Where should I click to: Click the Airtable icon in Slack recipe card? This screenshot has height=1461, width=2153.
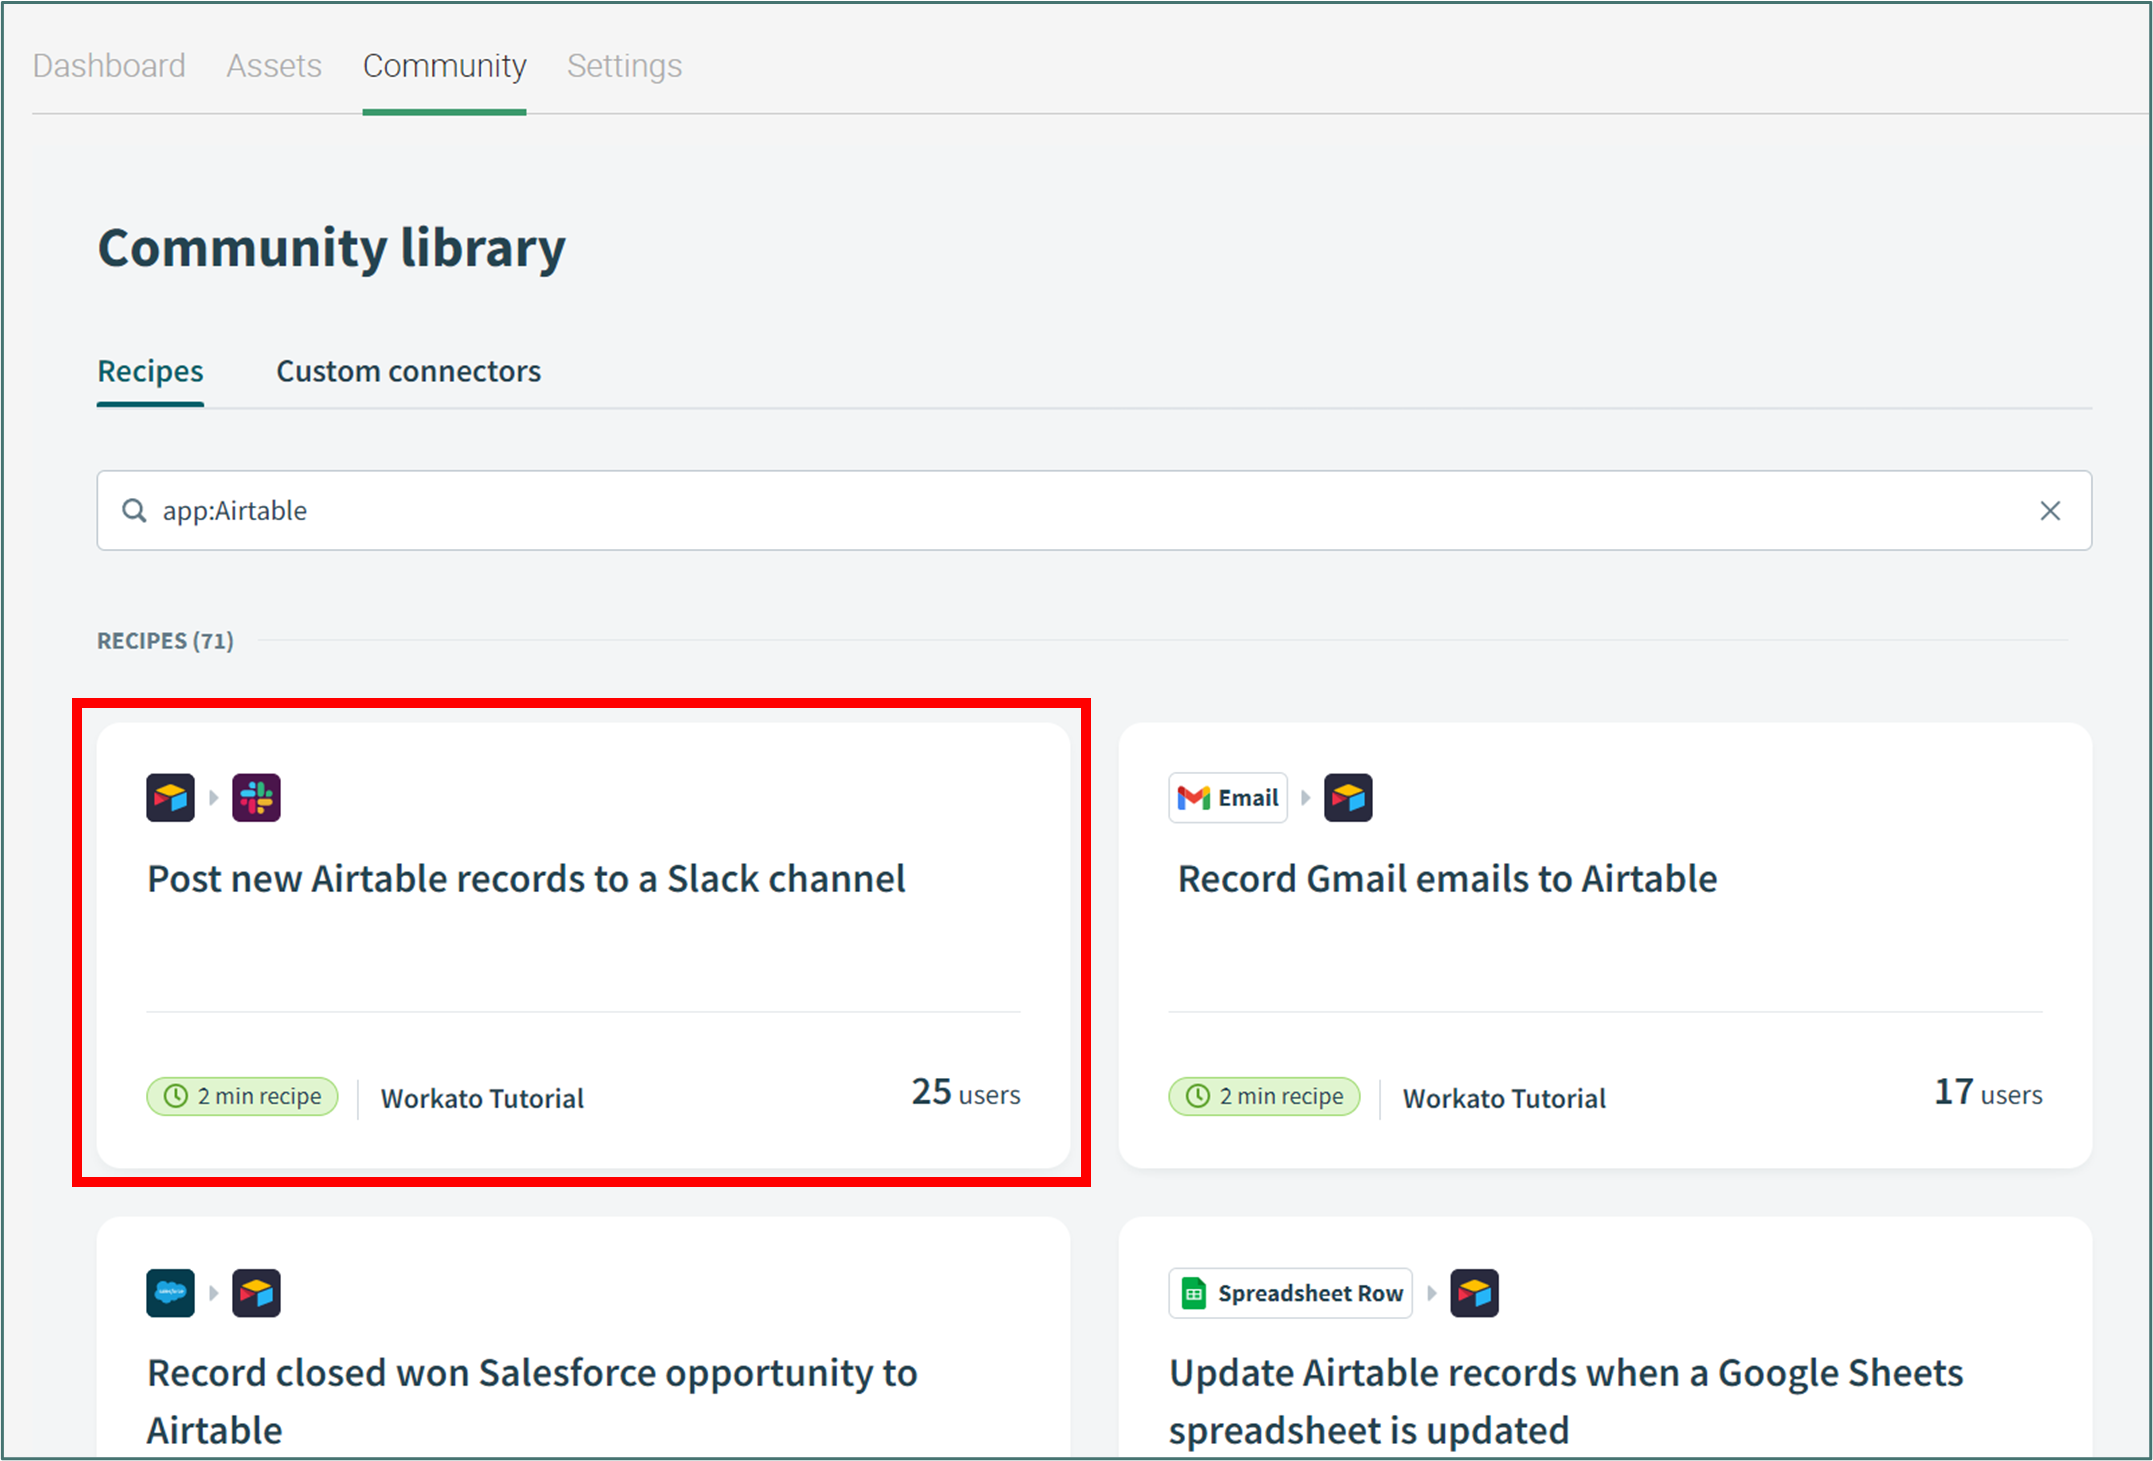tap(170, 797)
